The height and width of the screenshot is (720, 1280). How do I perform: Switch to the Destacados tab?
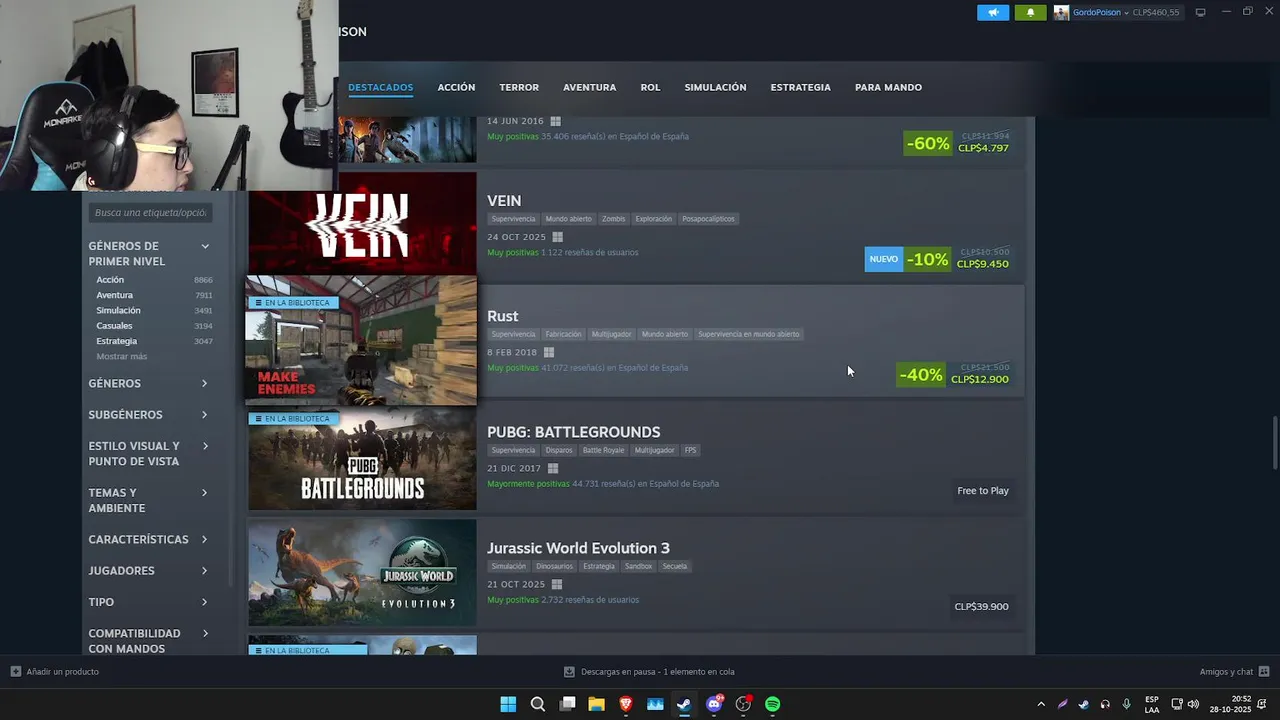380,87
